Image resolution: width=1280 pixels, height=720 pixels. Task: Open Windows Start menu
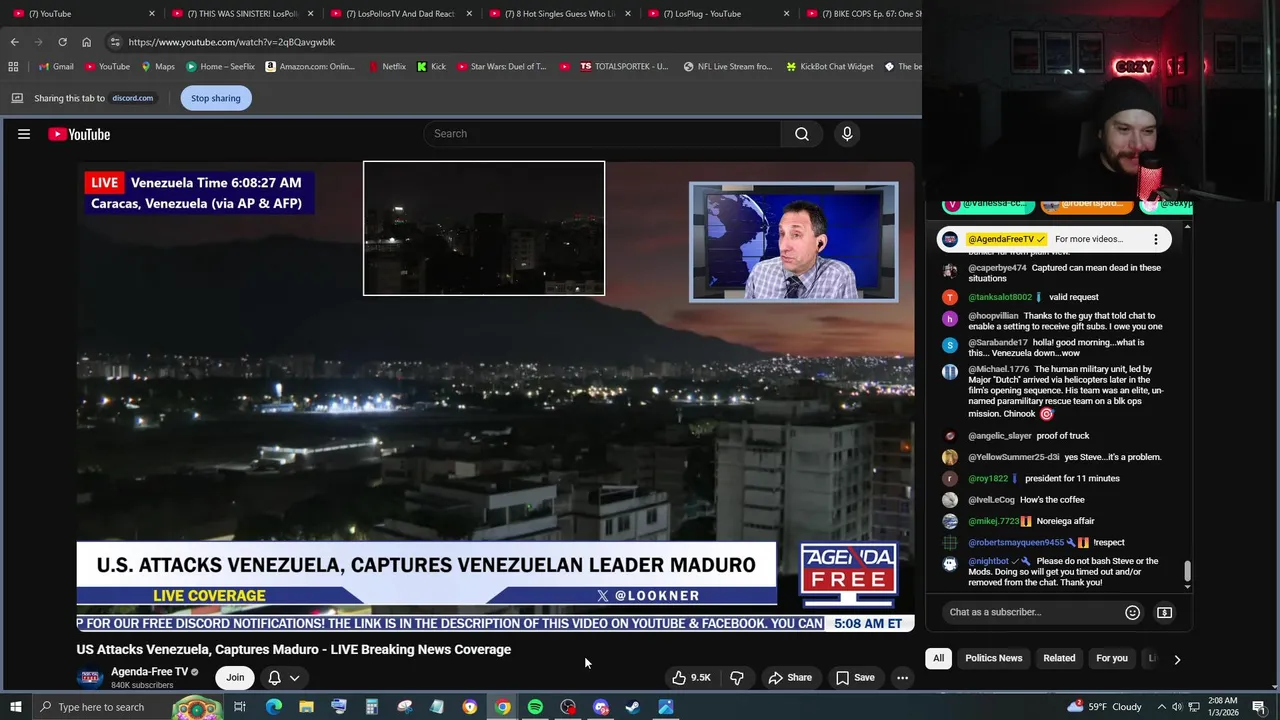coord(15,707)
